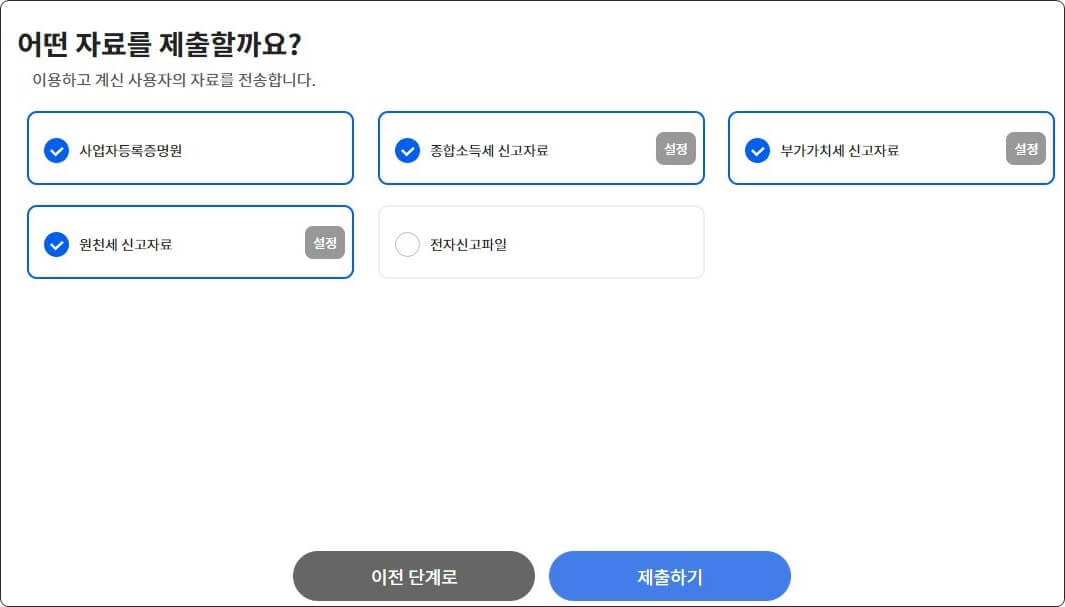Click the 제출하기 submit button
Image resolution: width=1065 pixels, height=607 pixels.
click(x=672, y=576)
